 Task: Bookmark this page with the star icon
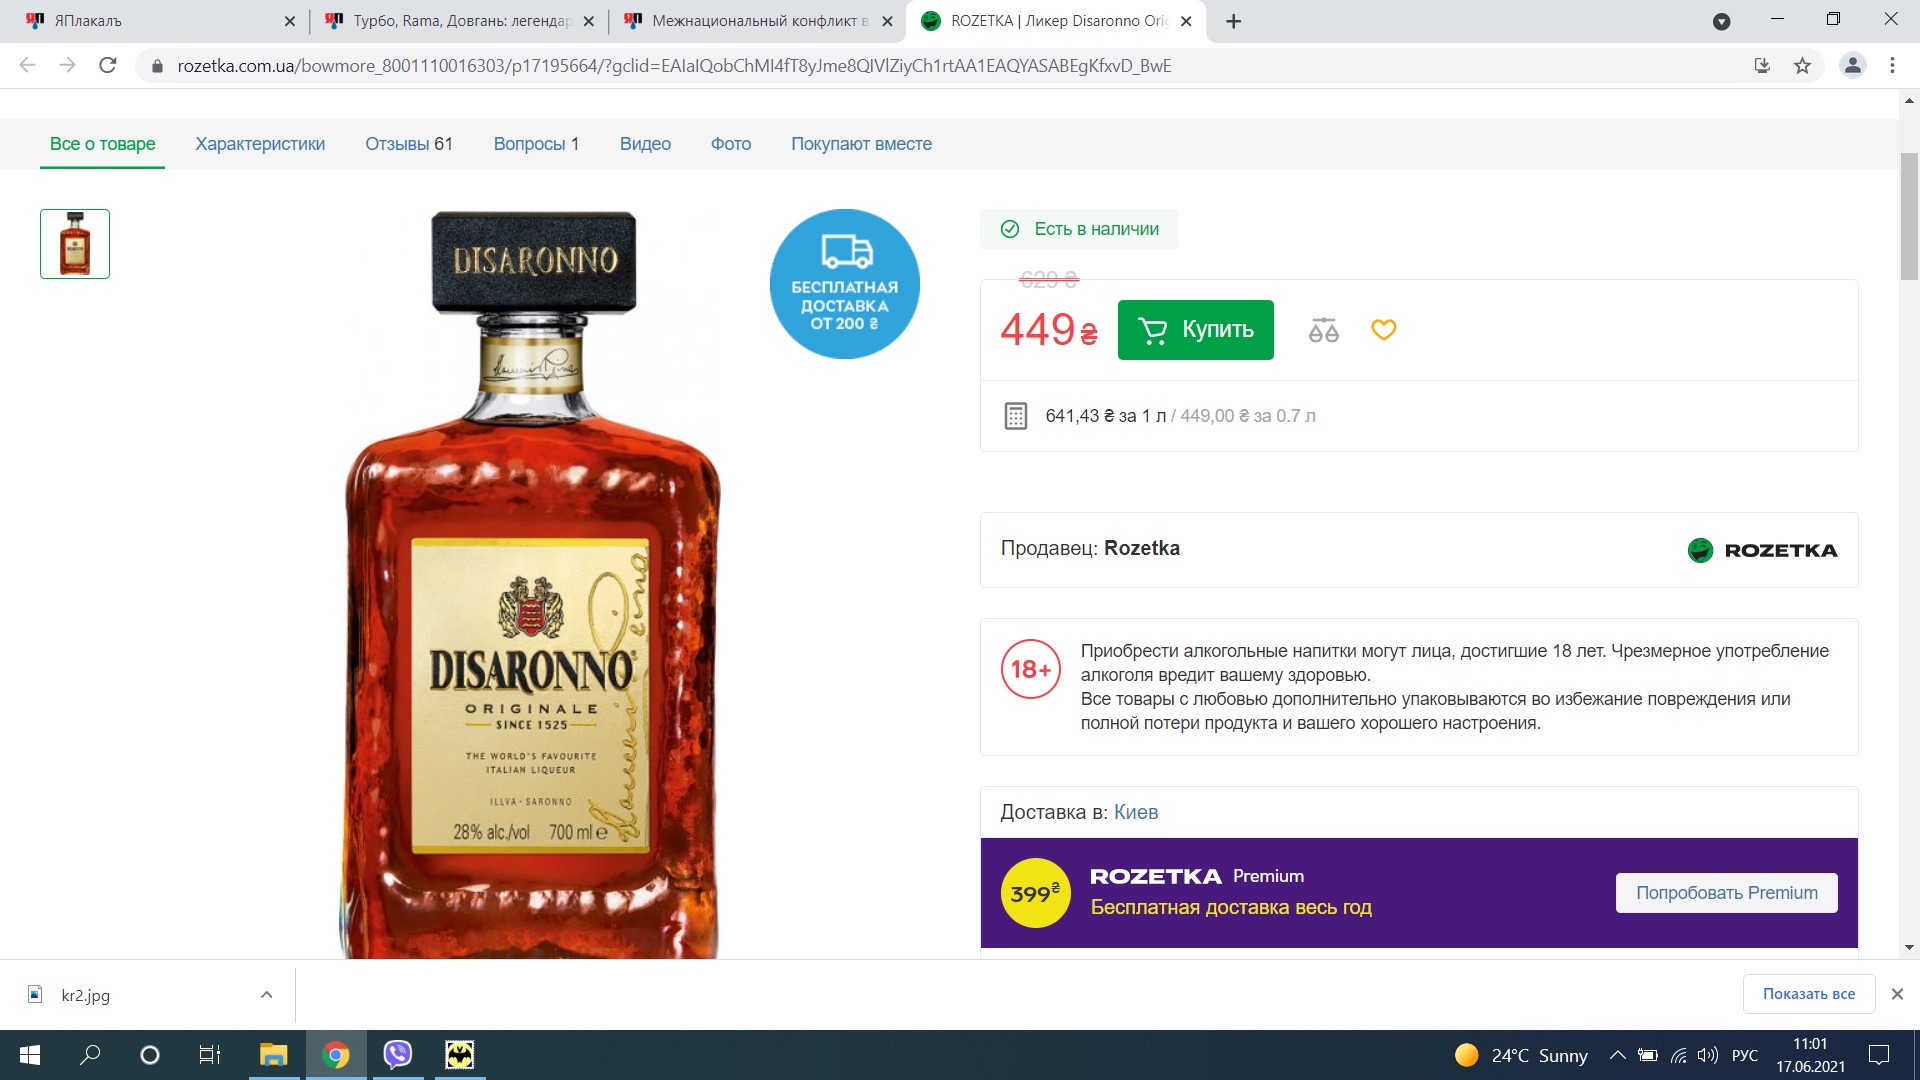[1802, 65]
